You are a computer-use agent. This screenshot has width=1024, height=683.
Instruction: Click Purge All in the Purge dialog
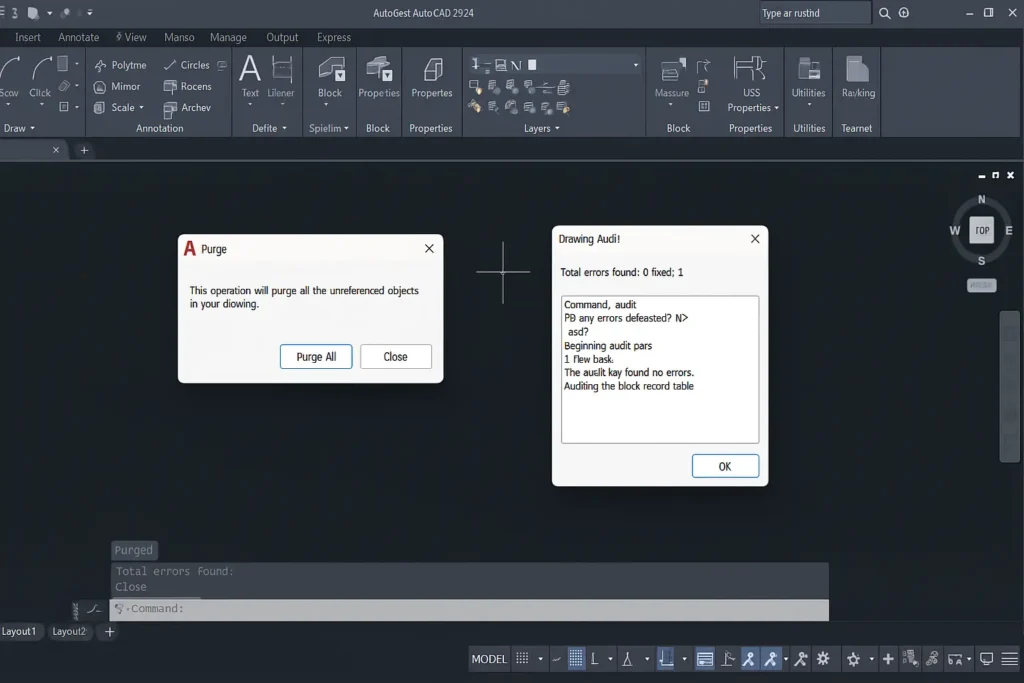coord(316,356)
